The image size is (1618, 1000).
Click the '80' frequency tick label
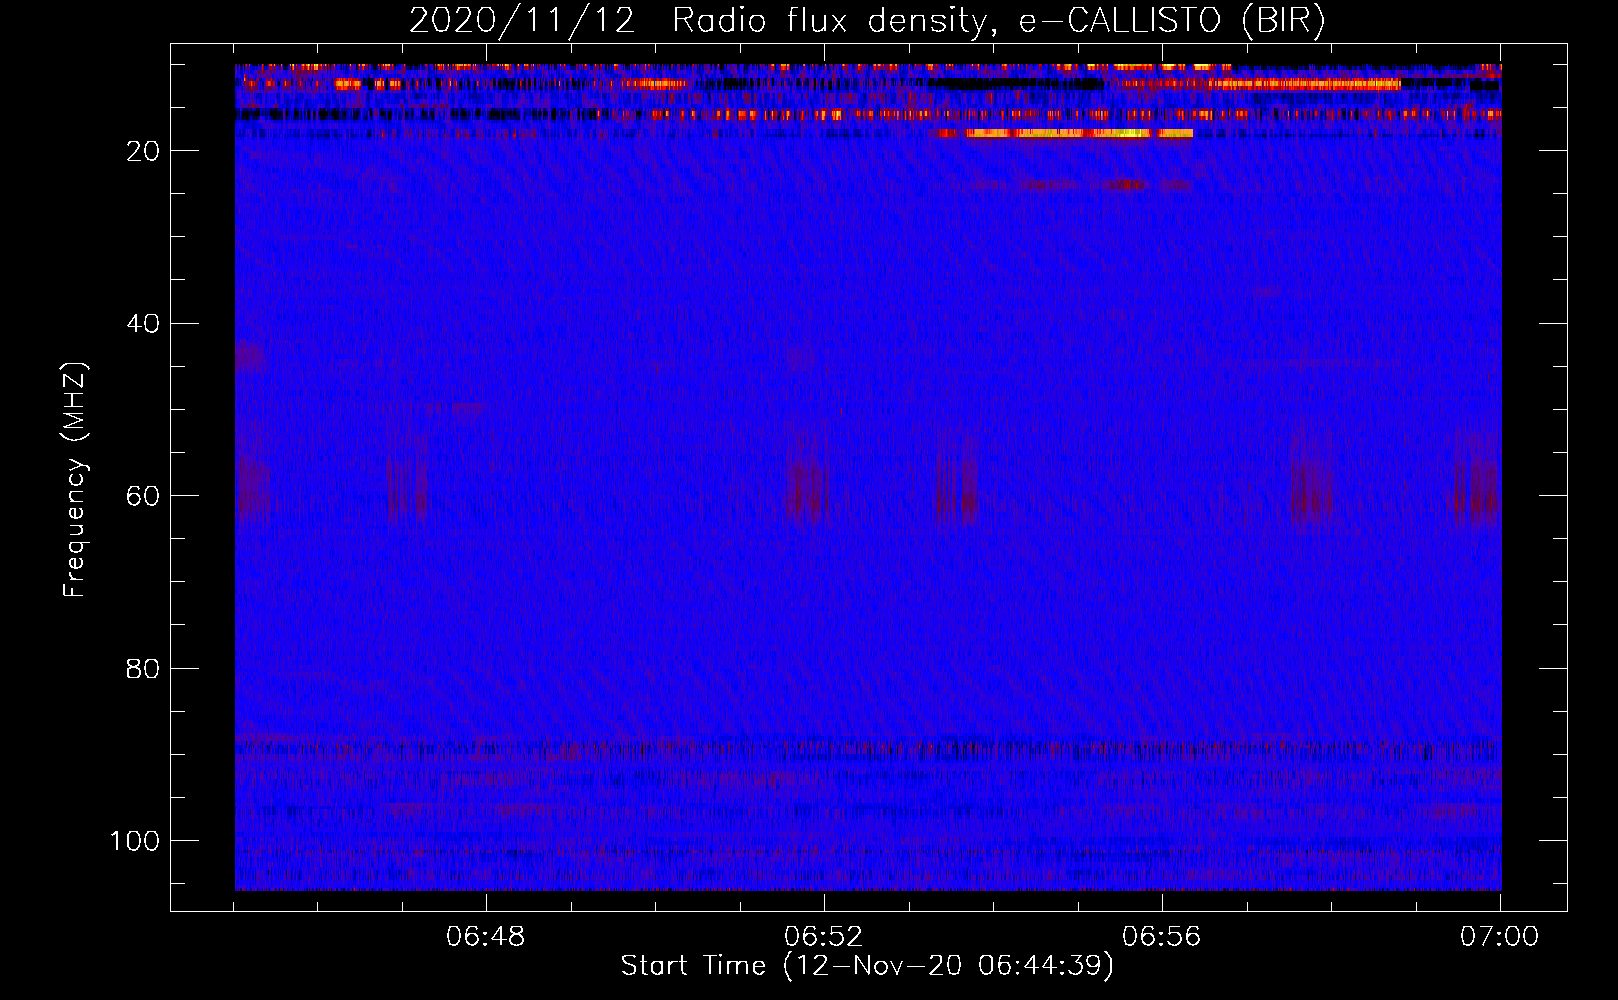pyautogui.click(x=143, y=669)
